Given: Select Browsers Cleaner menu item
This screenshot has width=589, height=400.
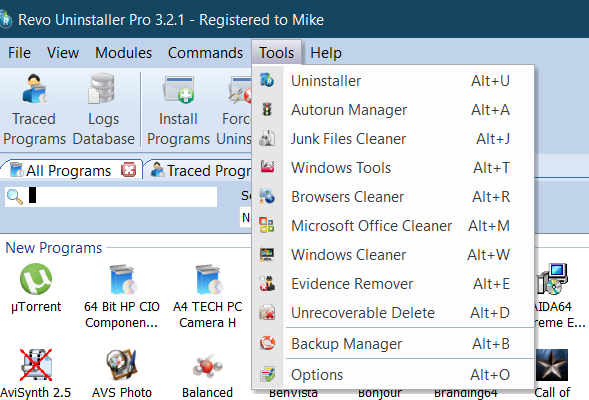Looking at the screenshot, I should click(x=393, y=196).
